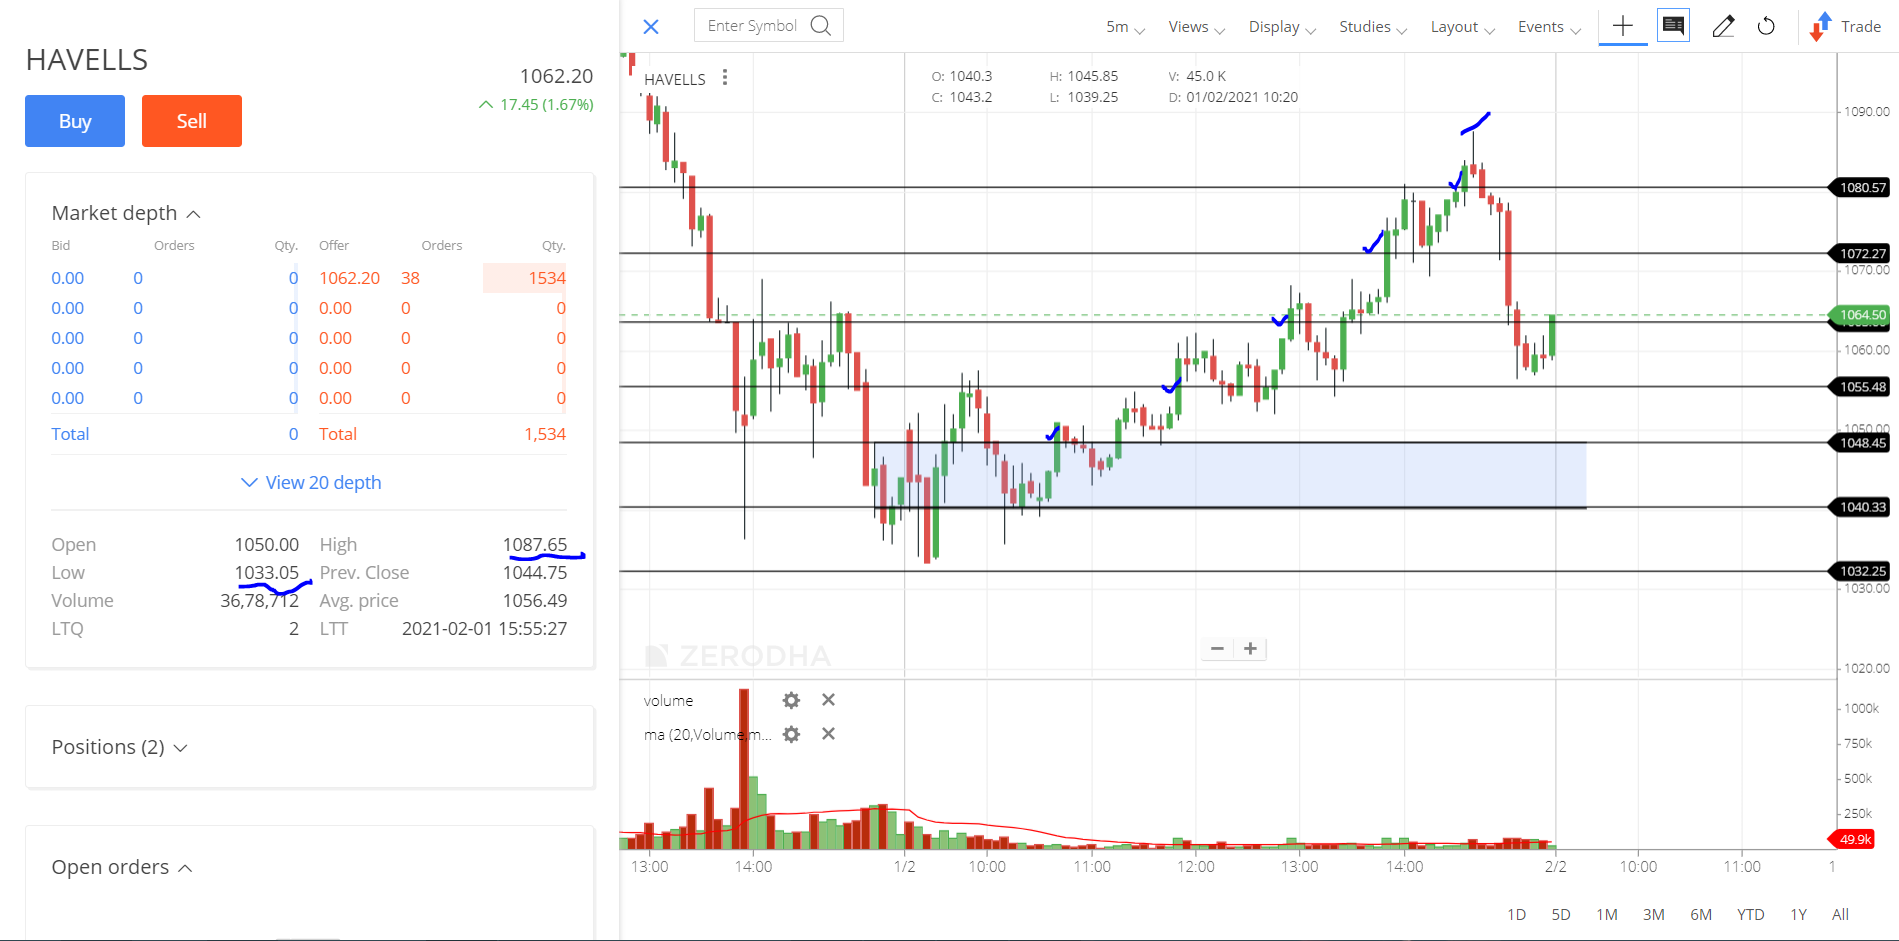Select the All range tab
The width and height of the screenshot is (1899, 941).
tap(1840, 914)
